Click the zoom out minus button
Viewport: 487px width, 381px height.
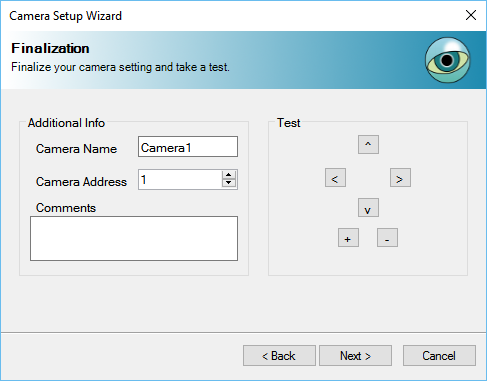coord(387,238)
